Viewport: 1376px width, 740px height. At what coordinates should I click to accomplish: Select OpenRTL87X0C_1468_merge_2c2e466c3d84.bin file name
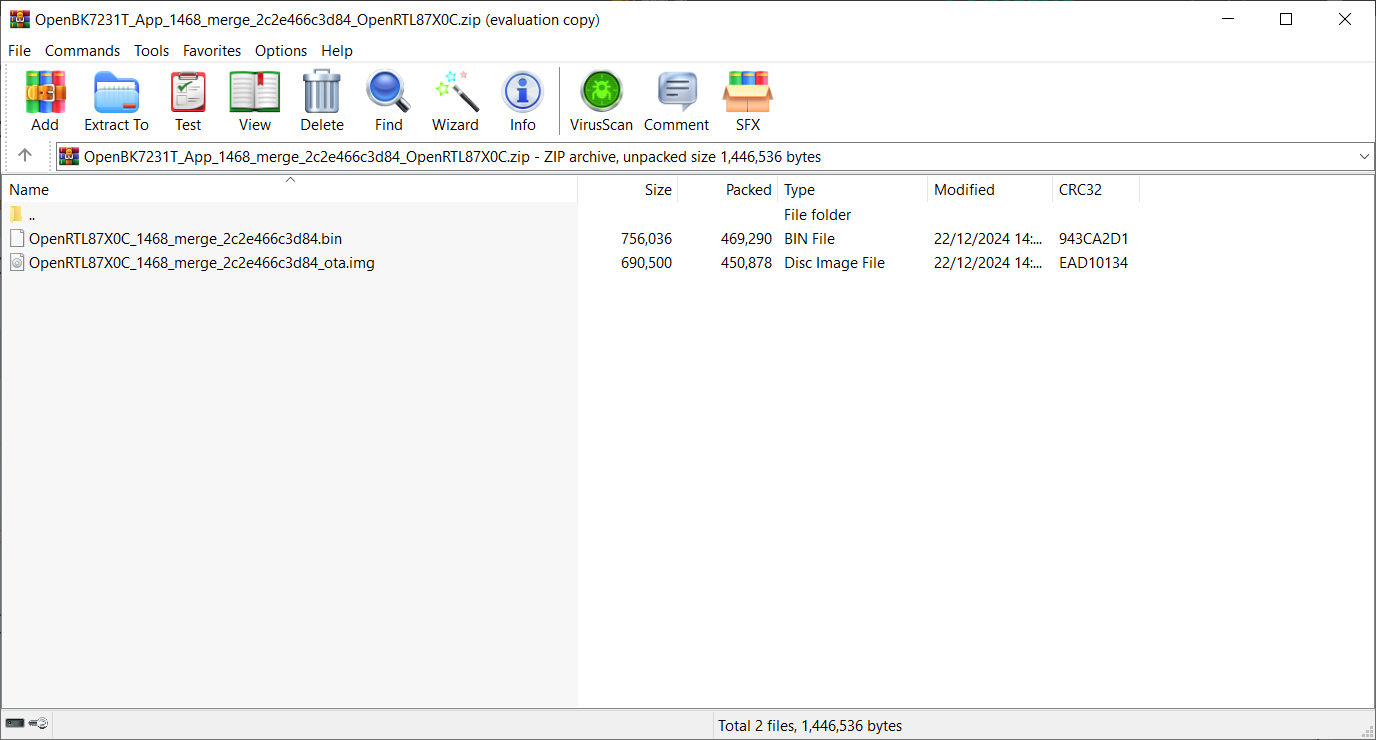click(186, 238)
